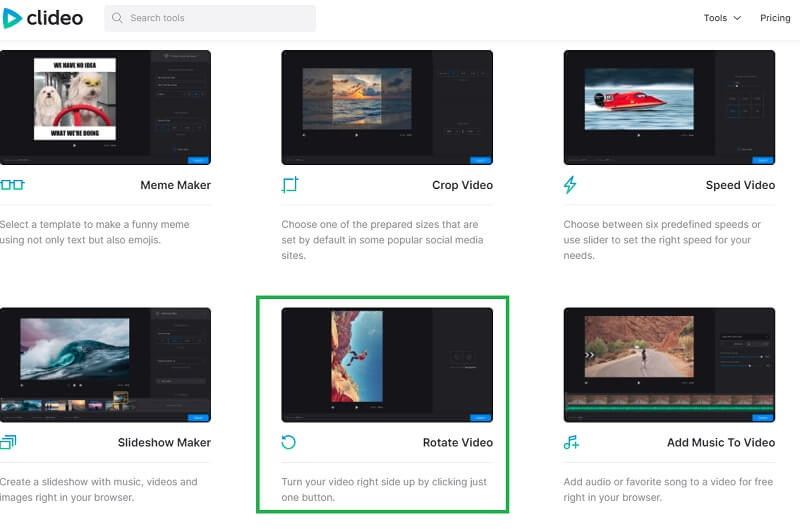Click the Meme Maker preview thumbnail

click(x=105, y=107)
